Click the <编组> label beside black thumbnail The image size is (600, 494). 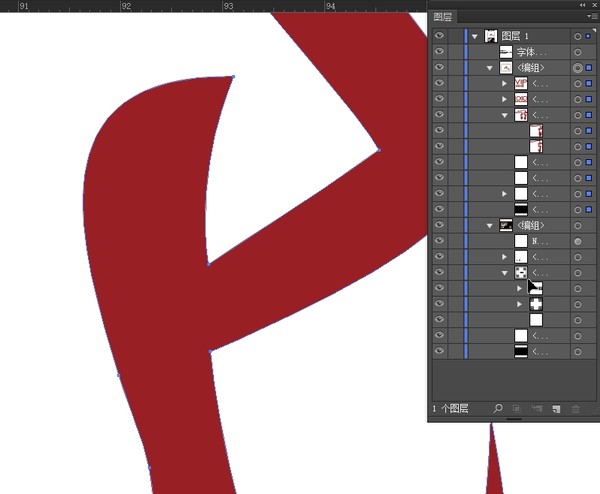(x=531, y=226)
